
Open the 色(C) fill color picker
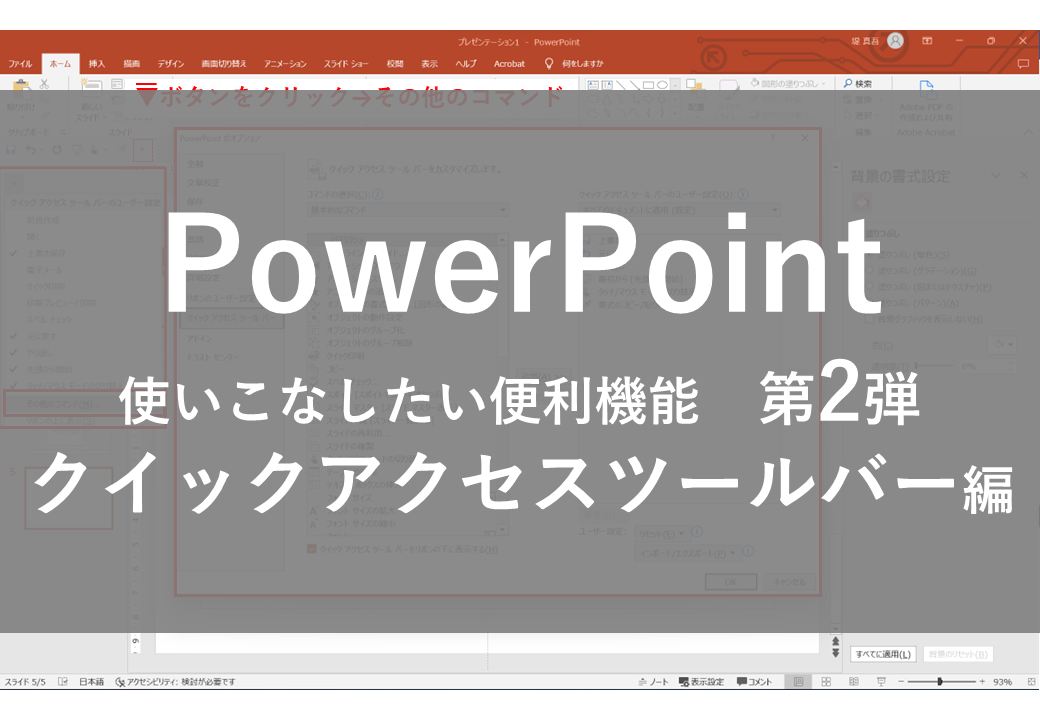(1002, 345)
